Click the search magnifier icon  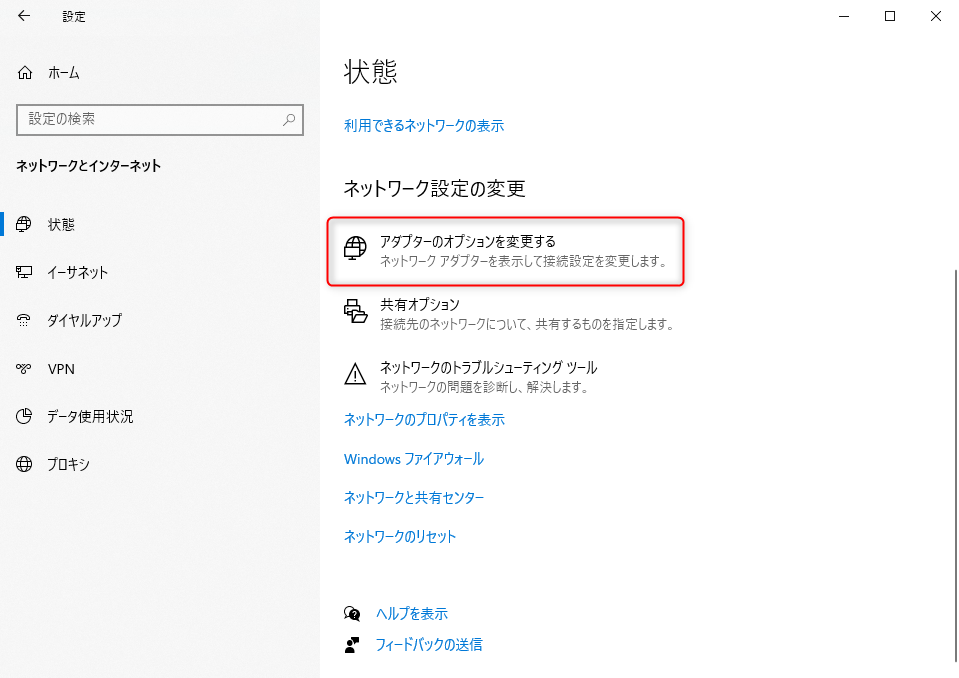point(289,119)
